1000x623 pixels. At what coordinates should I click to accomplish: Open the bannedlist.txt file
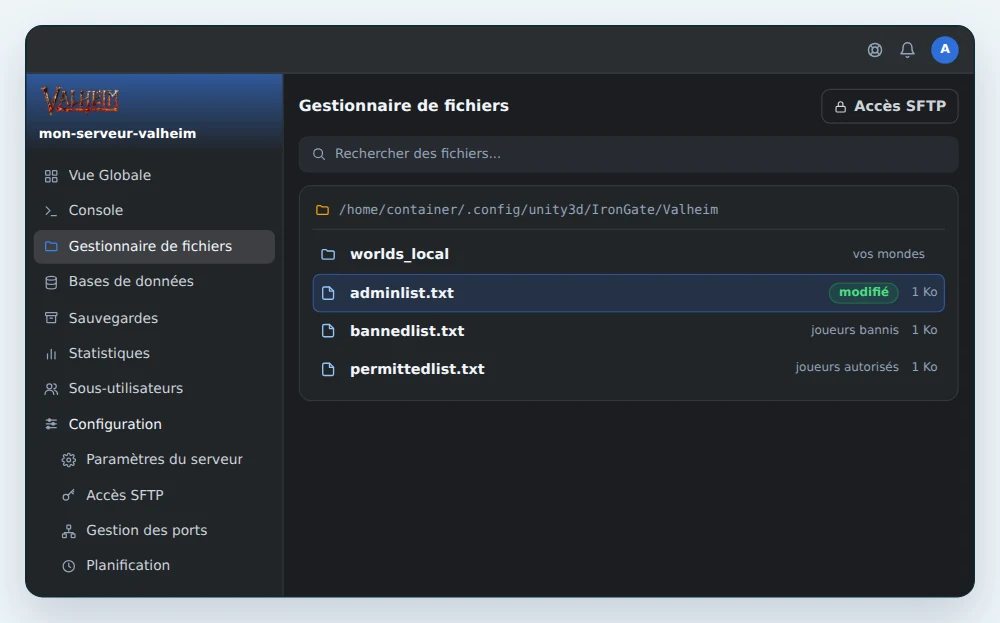pos(628,331)
